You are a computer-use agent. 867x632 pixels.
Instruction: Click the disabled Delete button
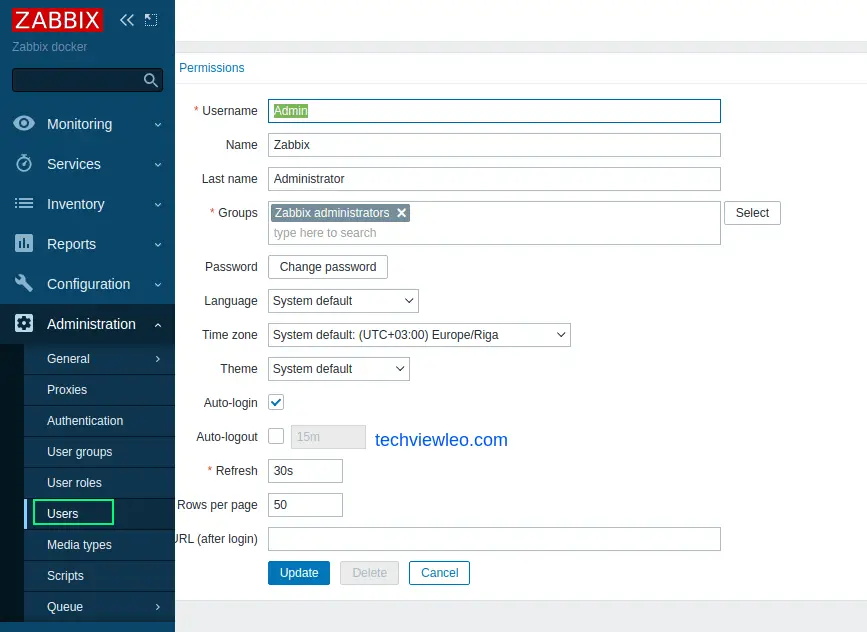click(369, 573)
